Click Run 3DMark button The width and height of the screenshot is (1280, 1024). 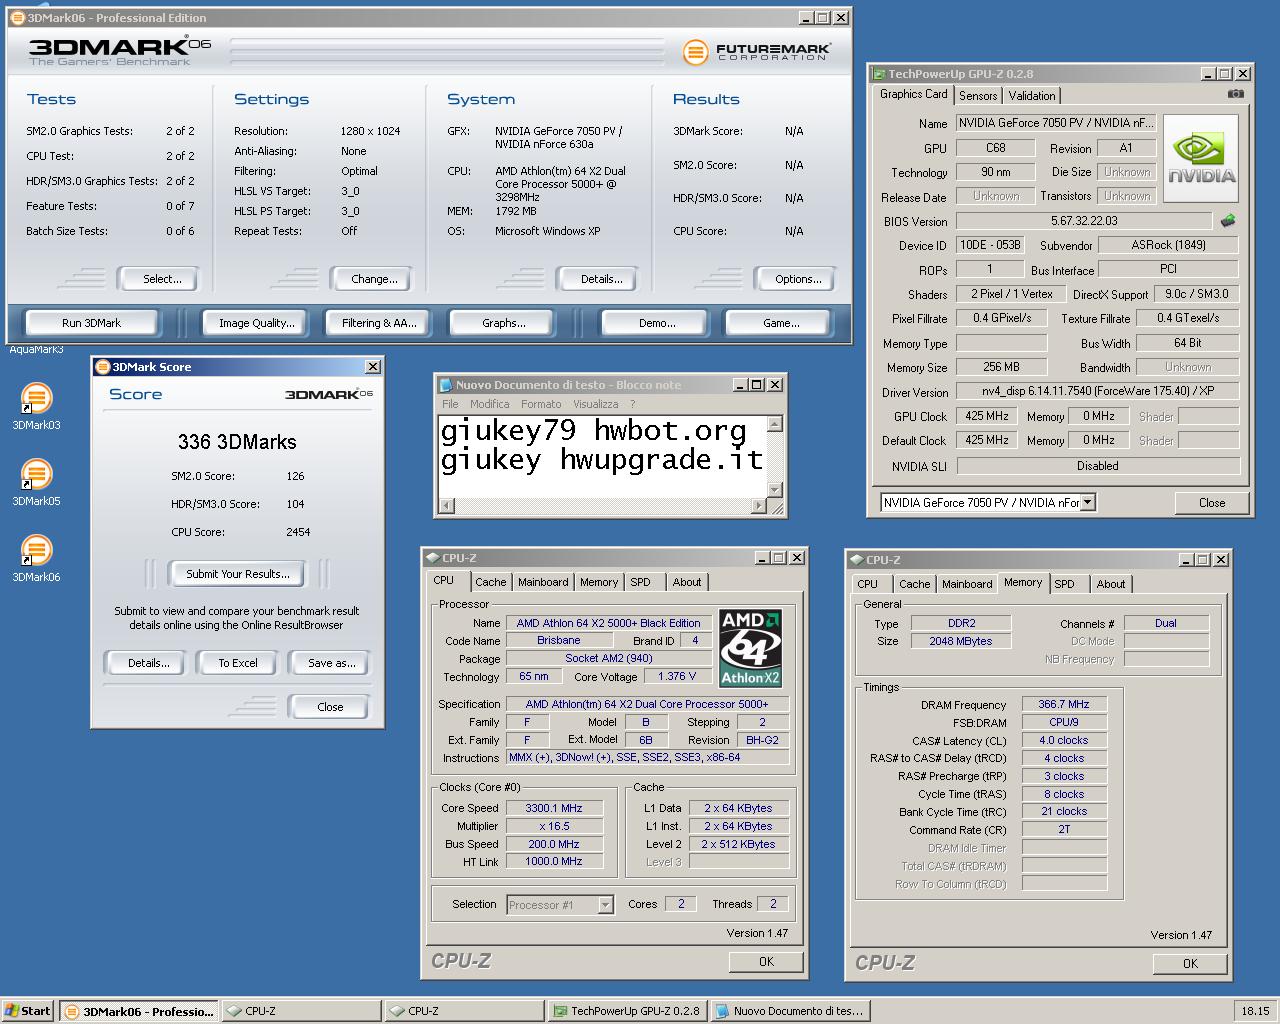point(91,323)
